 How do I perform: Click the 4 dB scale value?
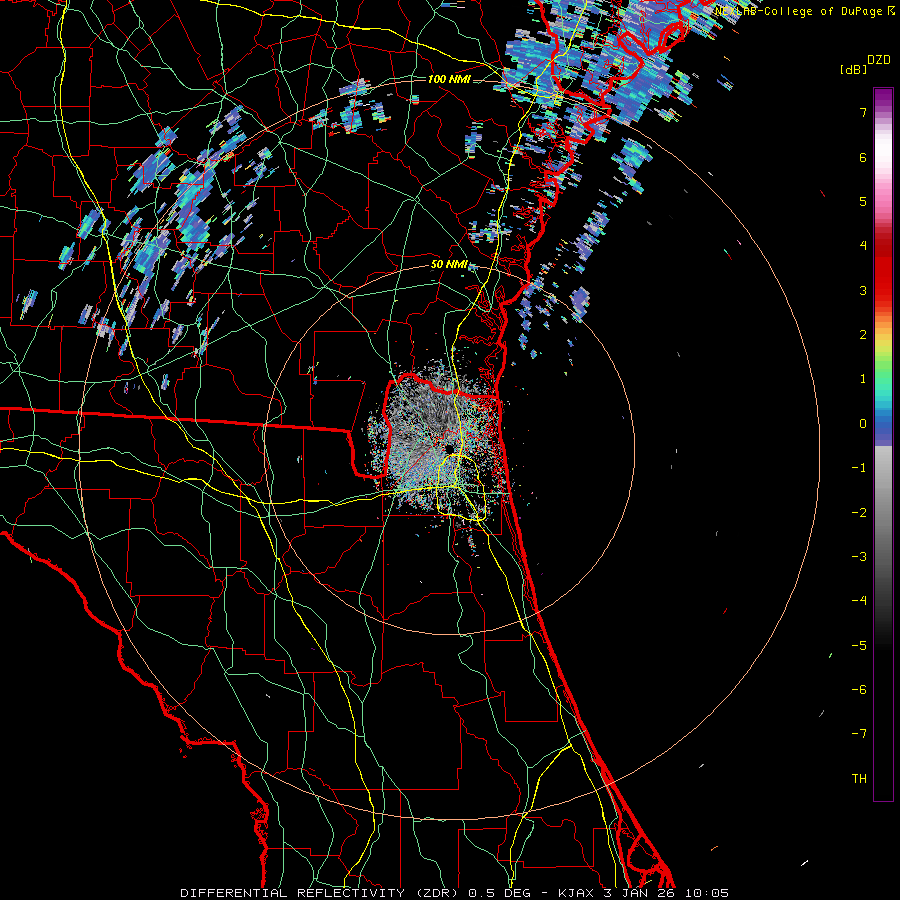pyautogui.click(x=863, y=246)
